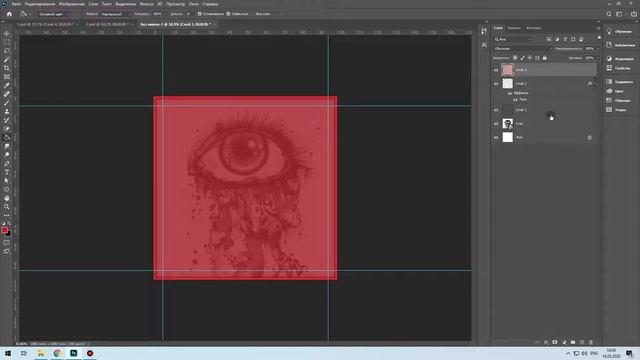The width and height of the screenshot is (640, 360).
Task: Add layer style fx icon at panel bottom
Action: coord(546,342)
